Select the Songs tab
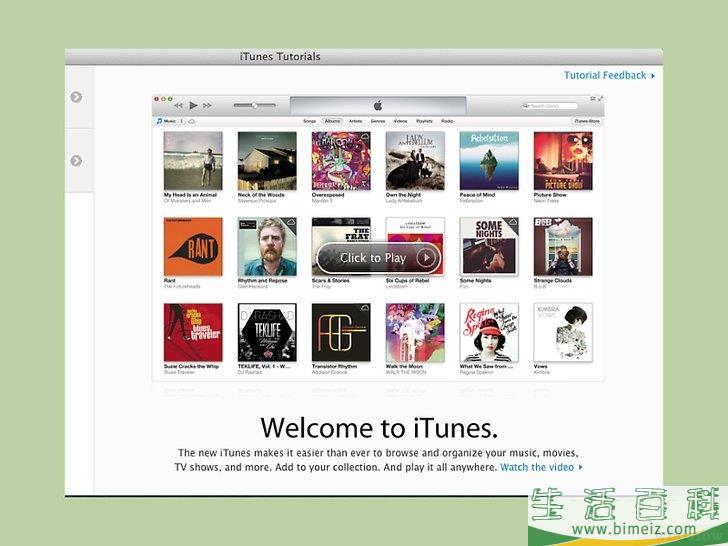 (x=309, y=121)
